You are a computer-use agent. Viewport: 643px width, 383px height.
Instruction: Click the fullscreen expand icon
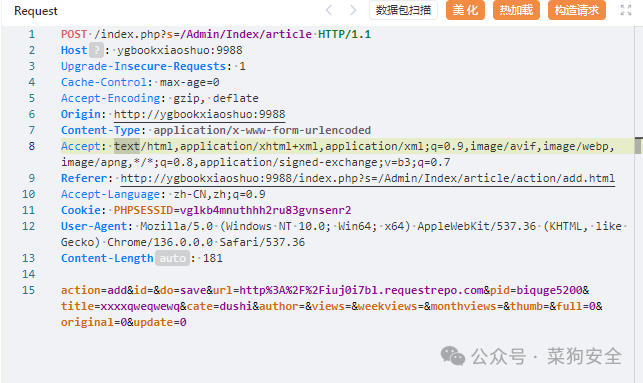pos(626,10)
